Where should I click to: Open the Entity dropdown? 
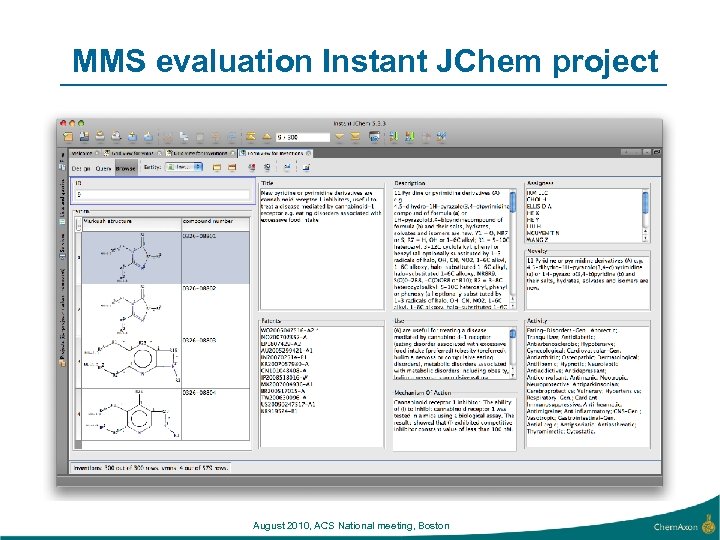(x=184, y=167)
